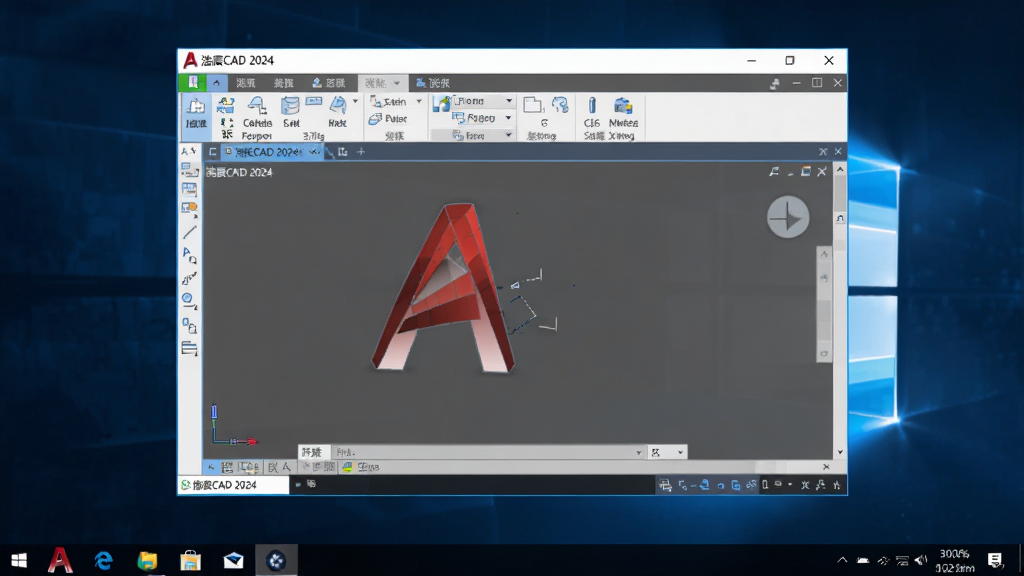
Task: Open the volume control in system tray
Action: coord(921,560)
